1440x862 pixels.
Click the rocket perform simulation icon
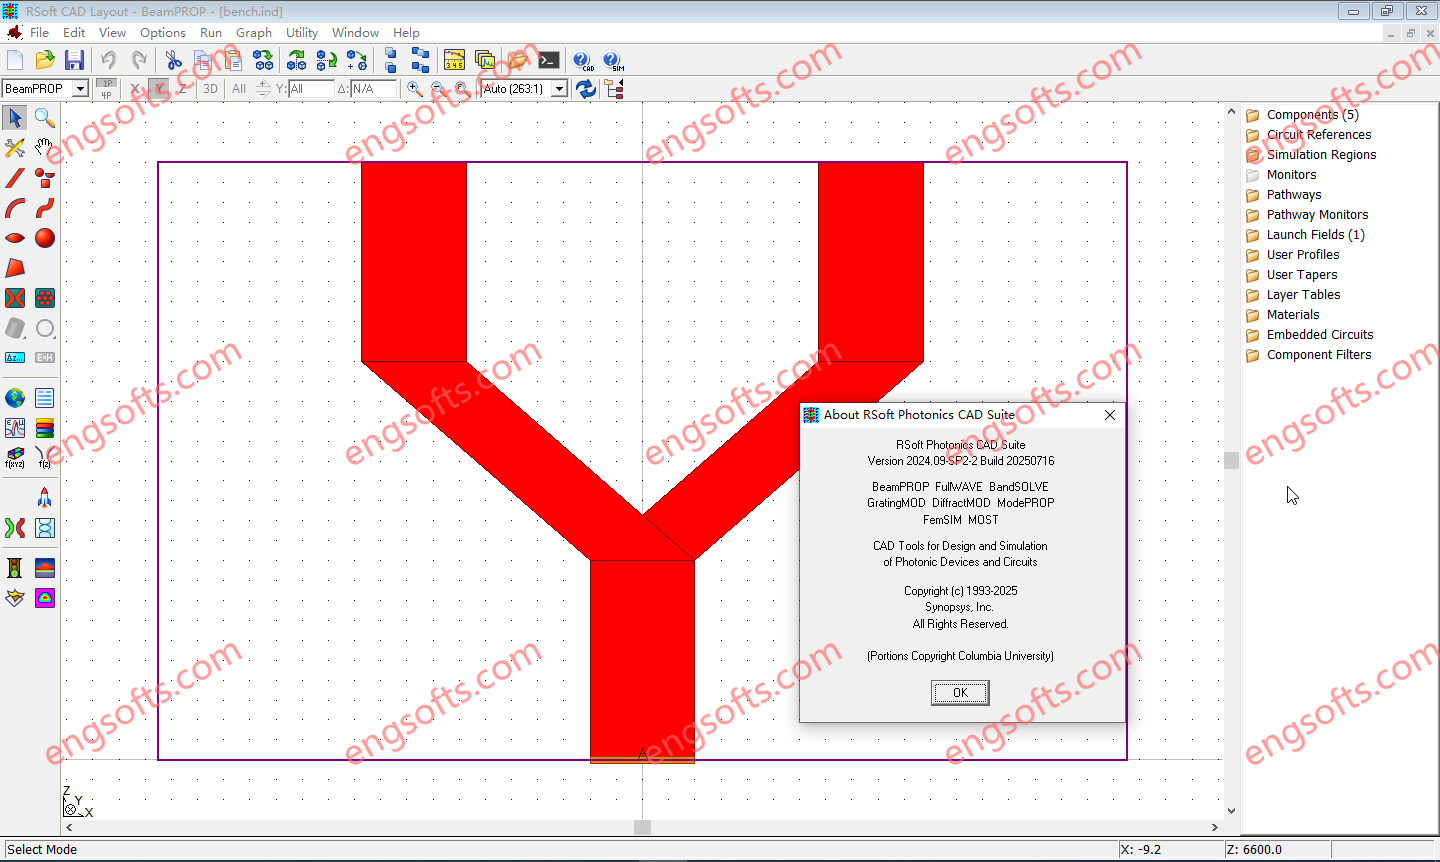45,498
